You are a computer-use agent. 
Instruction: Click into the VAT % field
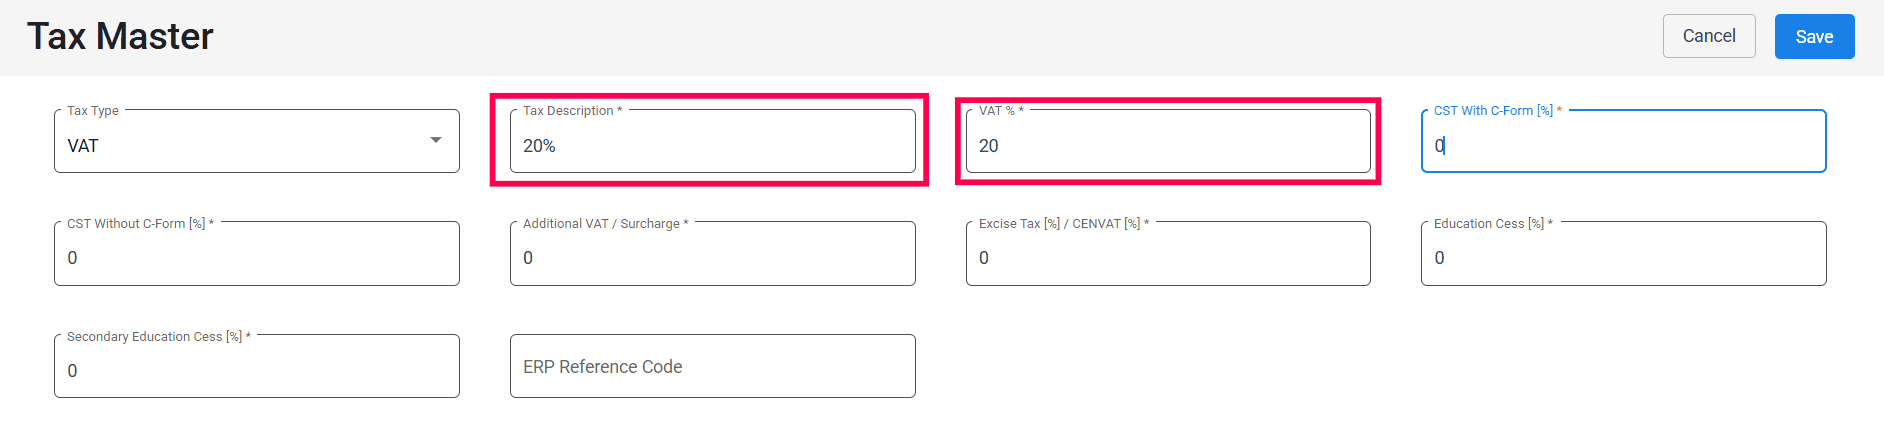(1167, 146)
